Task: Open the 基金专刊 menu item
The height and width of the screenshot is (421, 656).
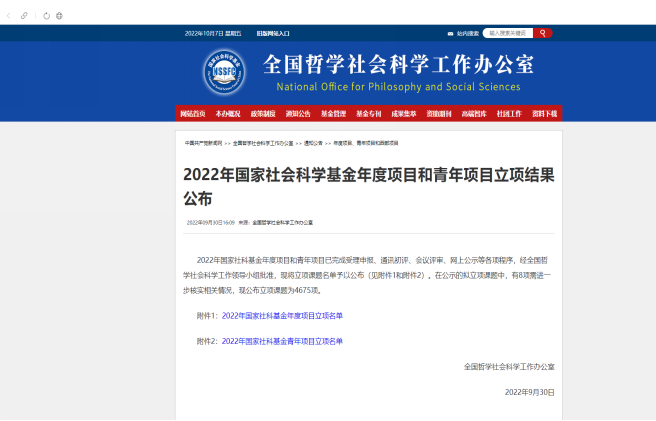Action: click(x=369, y=114)
